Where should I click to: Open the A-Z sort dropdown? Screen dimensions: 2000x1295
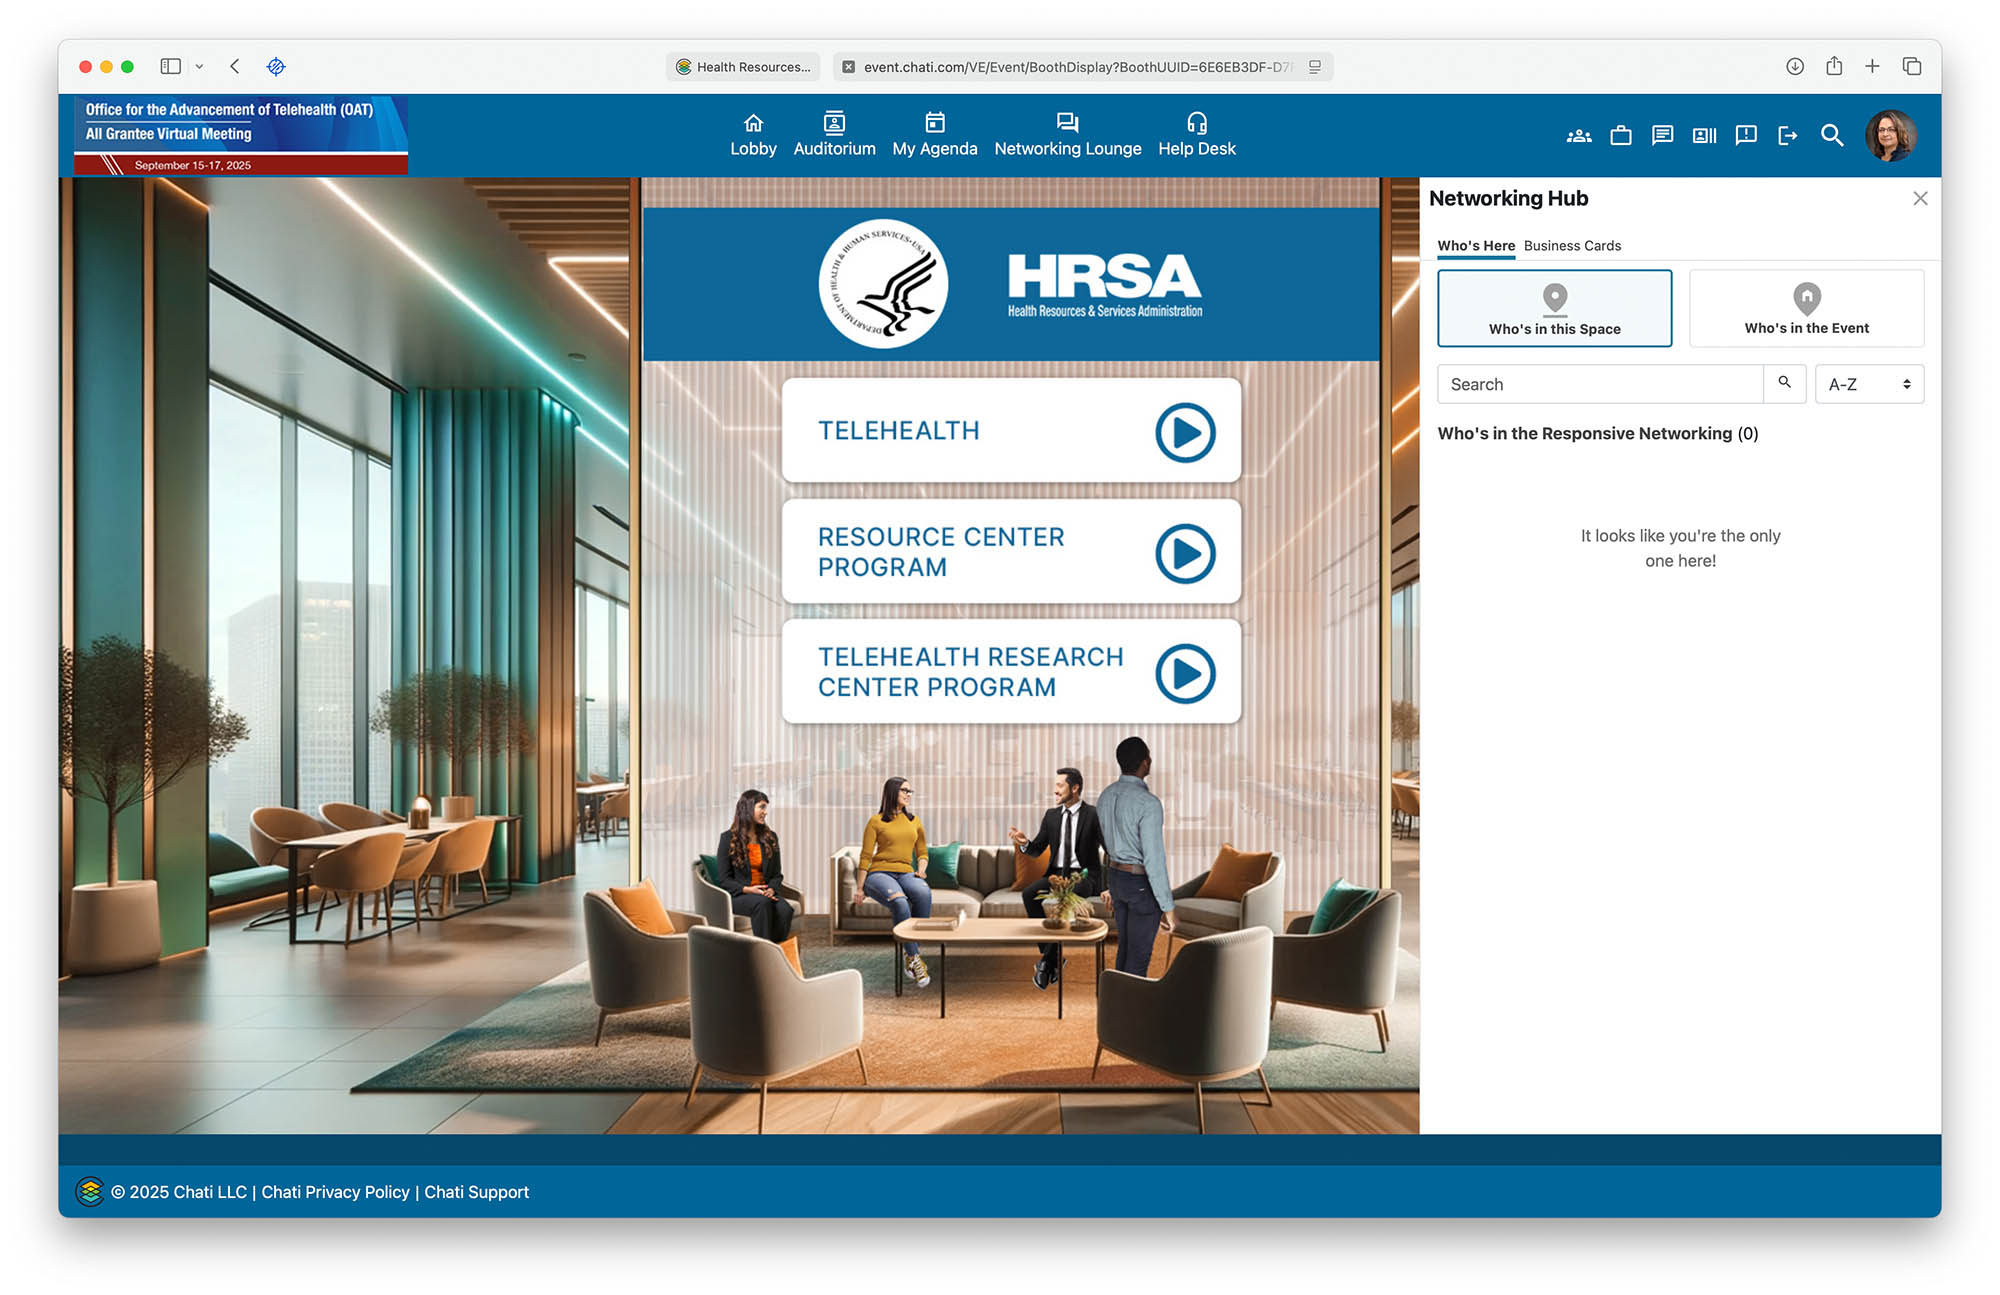pos(1868,385)
